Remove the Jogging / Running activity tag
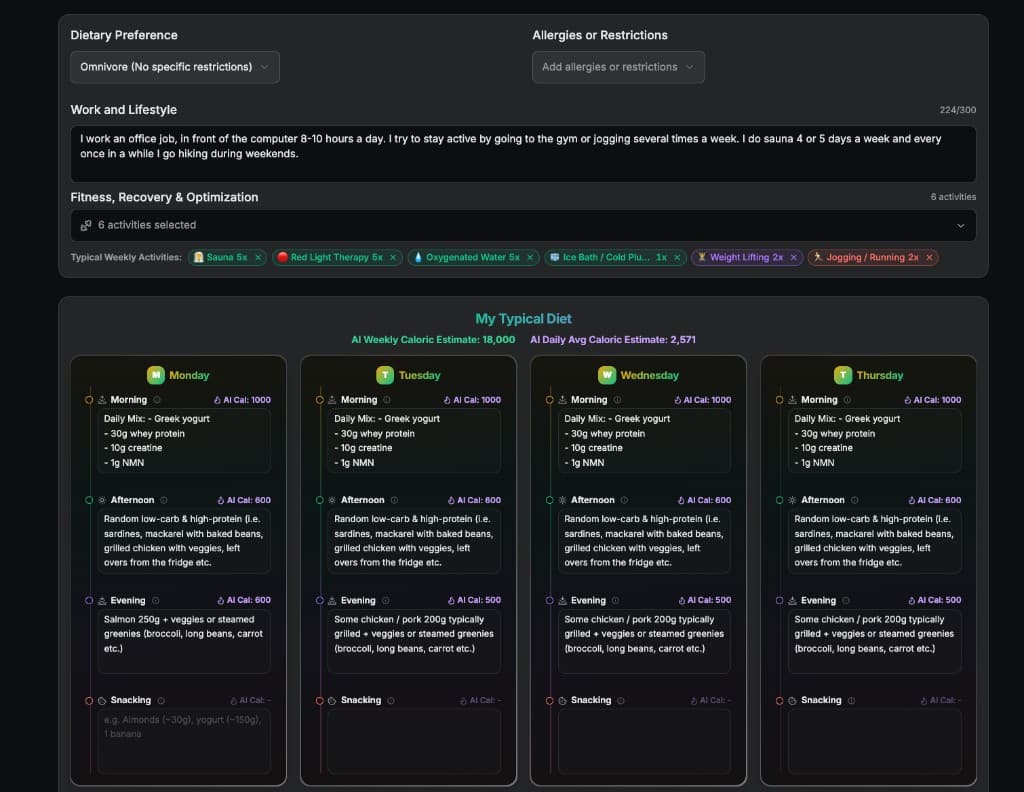 (929, 258)
